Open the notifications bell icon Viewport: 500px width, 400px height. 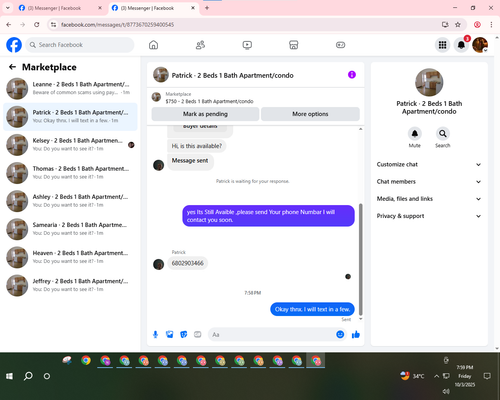click(x=461, y=45)
